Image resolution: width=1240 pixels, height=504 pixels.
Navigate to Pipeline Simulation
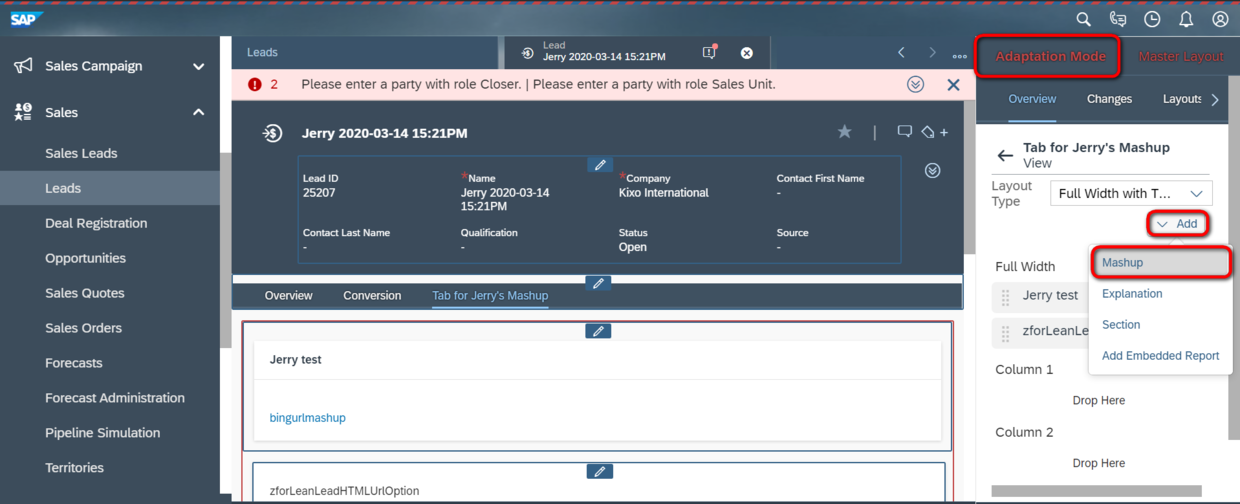click(102, 433)
